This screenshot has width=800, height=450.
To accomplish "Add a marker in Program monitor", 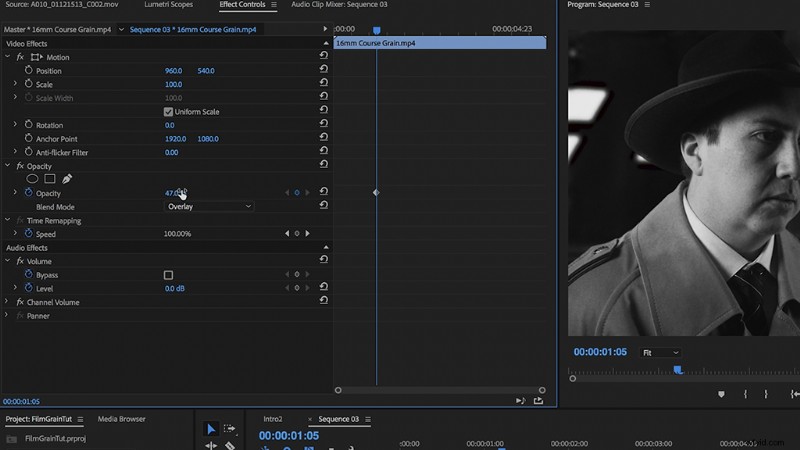I will [721, 394].
